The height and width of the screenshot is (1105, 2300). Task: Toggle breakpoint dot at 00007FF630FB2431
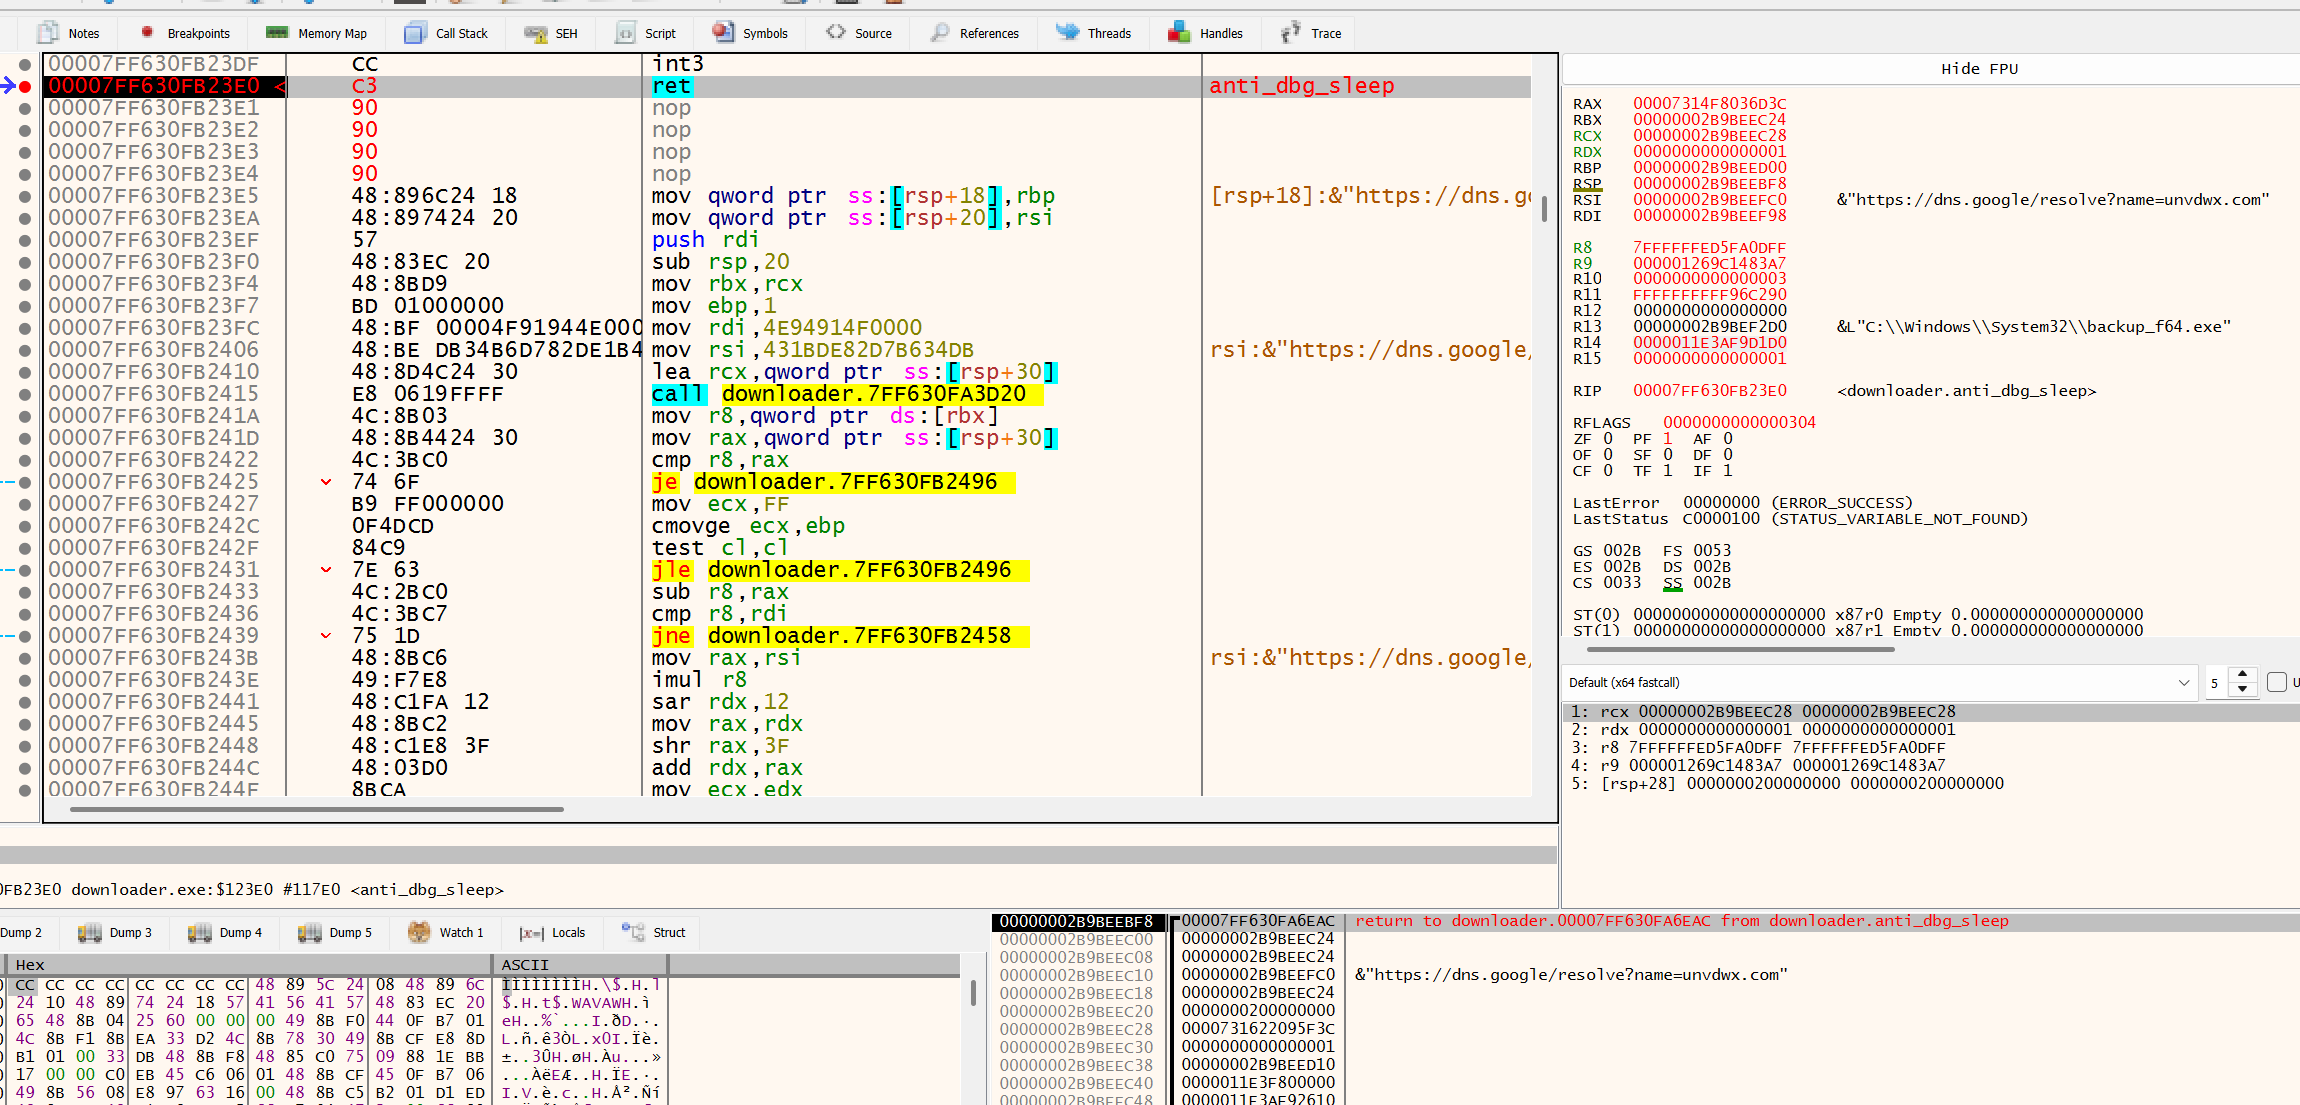coord(25,570)
